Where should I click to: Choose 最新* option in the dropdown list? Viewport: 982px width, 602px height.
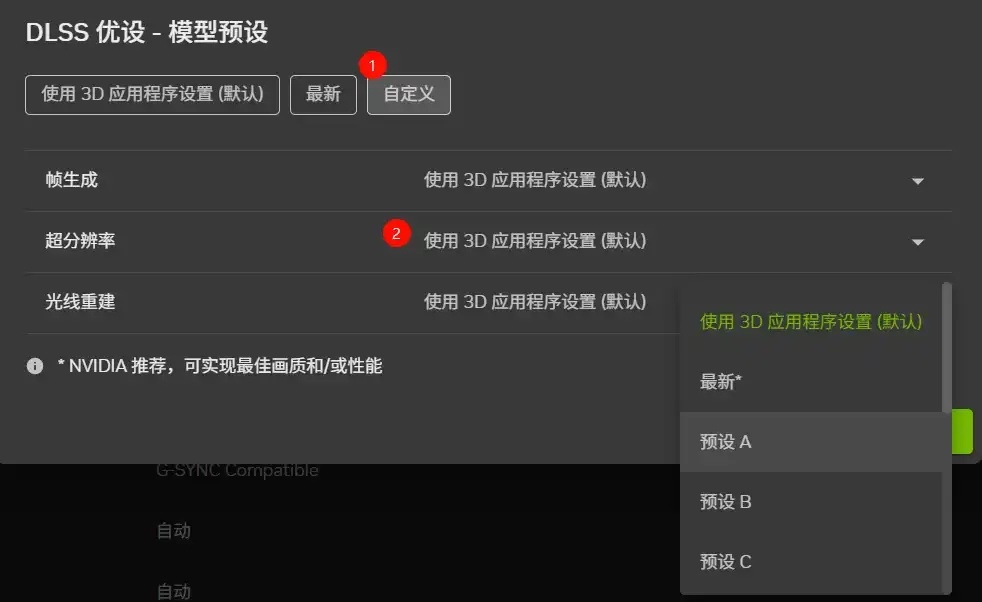pos(811,381)
